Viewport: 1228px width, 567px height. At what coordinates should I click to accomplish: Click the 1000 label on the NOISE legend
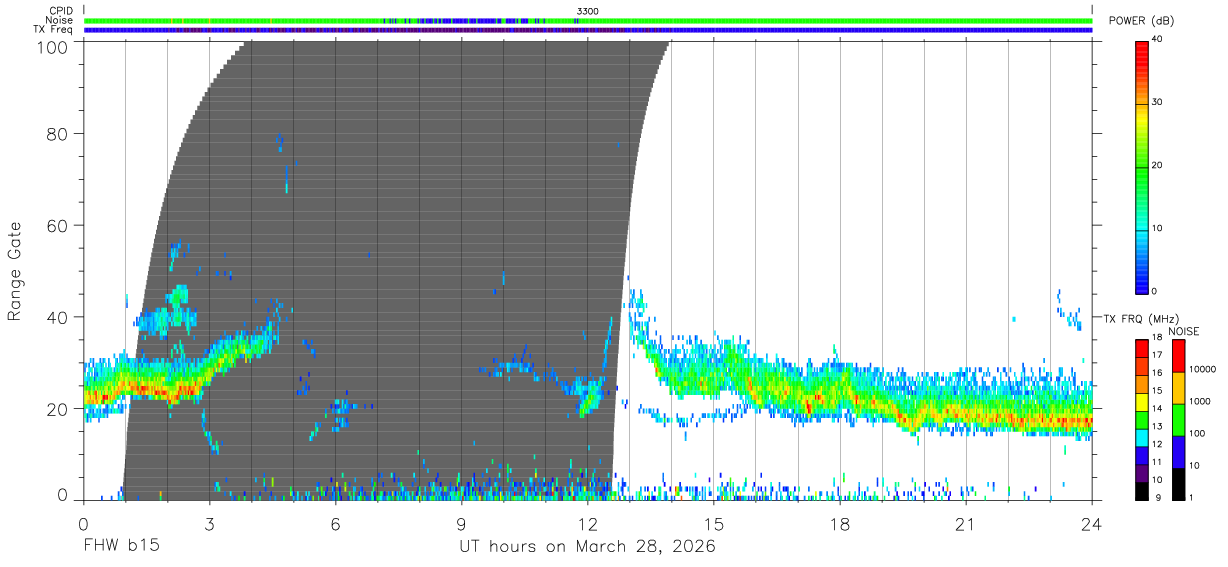point(1199,402)
